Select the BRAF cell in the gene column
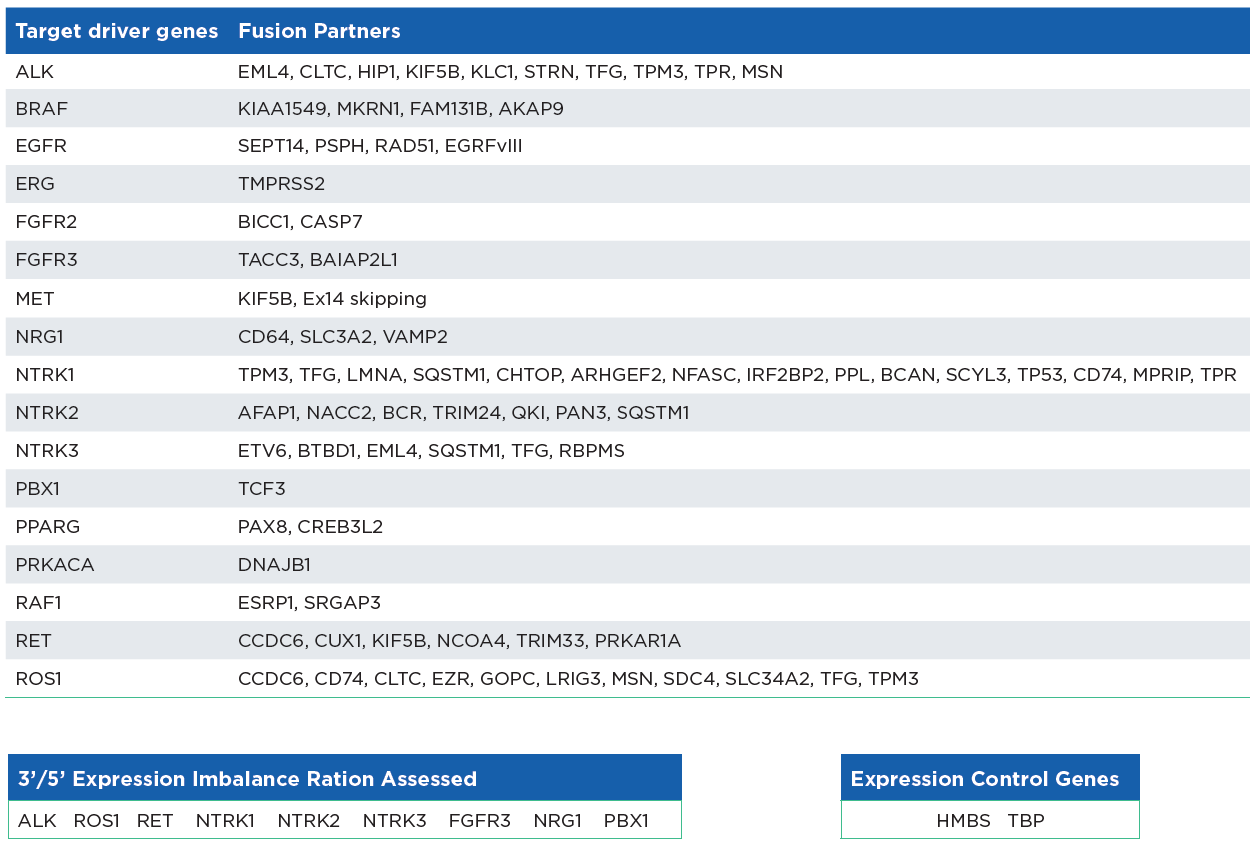The height and width of the screenshot is (841, 1257). coord(42,108)
